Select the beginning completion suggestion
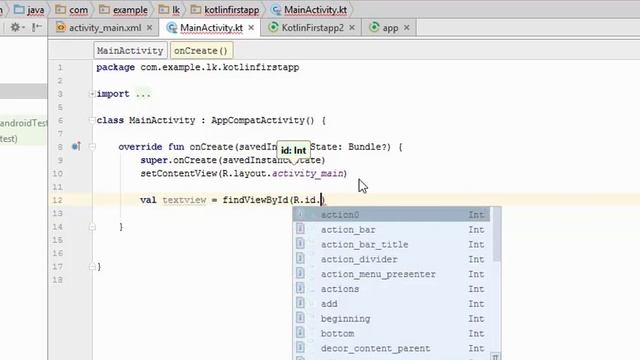 (x=392, y=319)
